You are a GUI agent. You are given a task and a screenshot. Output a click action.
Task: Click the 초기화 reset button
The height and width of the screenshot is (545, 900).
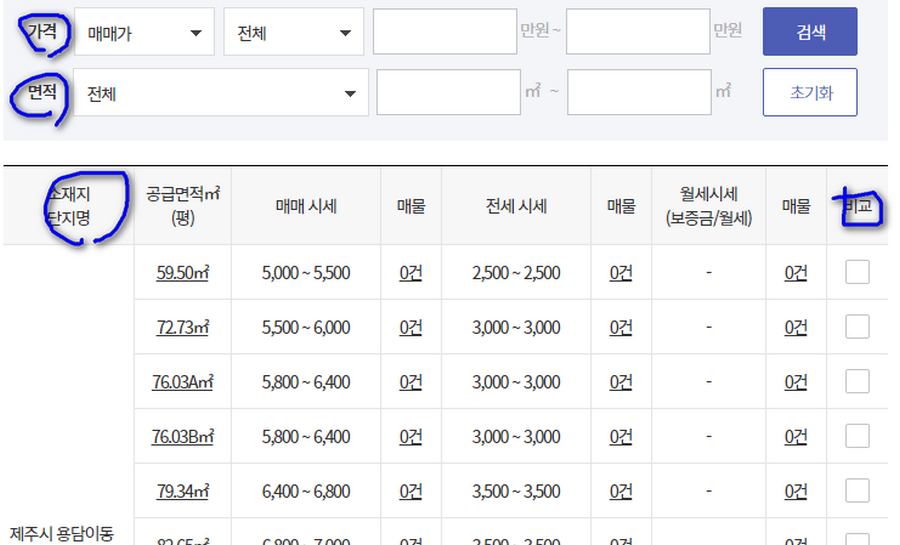coord(810,92)
